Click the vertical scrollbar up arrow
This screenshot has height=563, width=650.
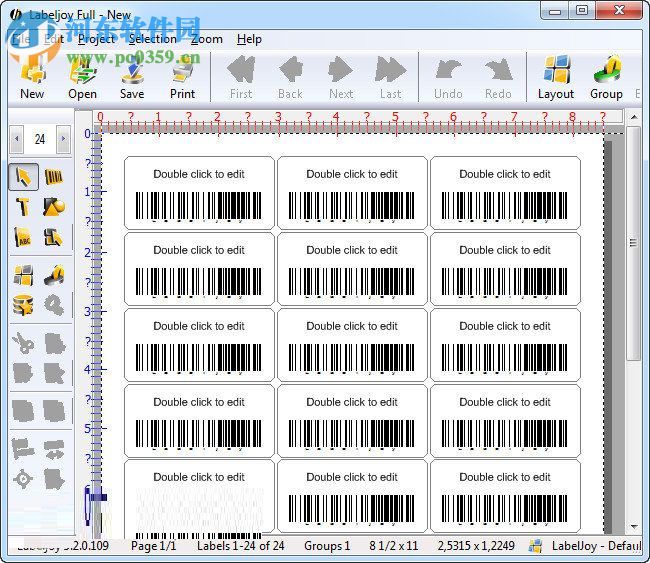pos(634,117)
